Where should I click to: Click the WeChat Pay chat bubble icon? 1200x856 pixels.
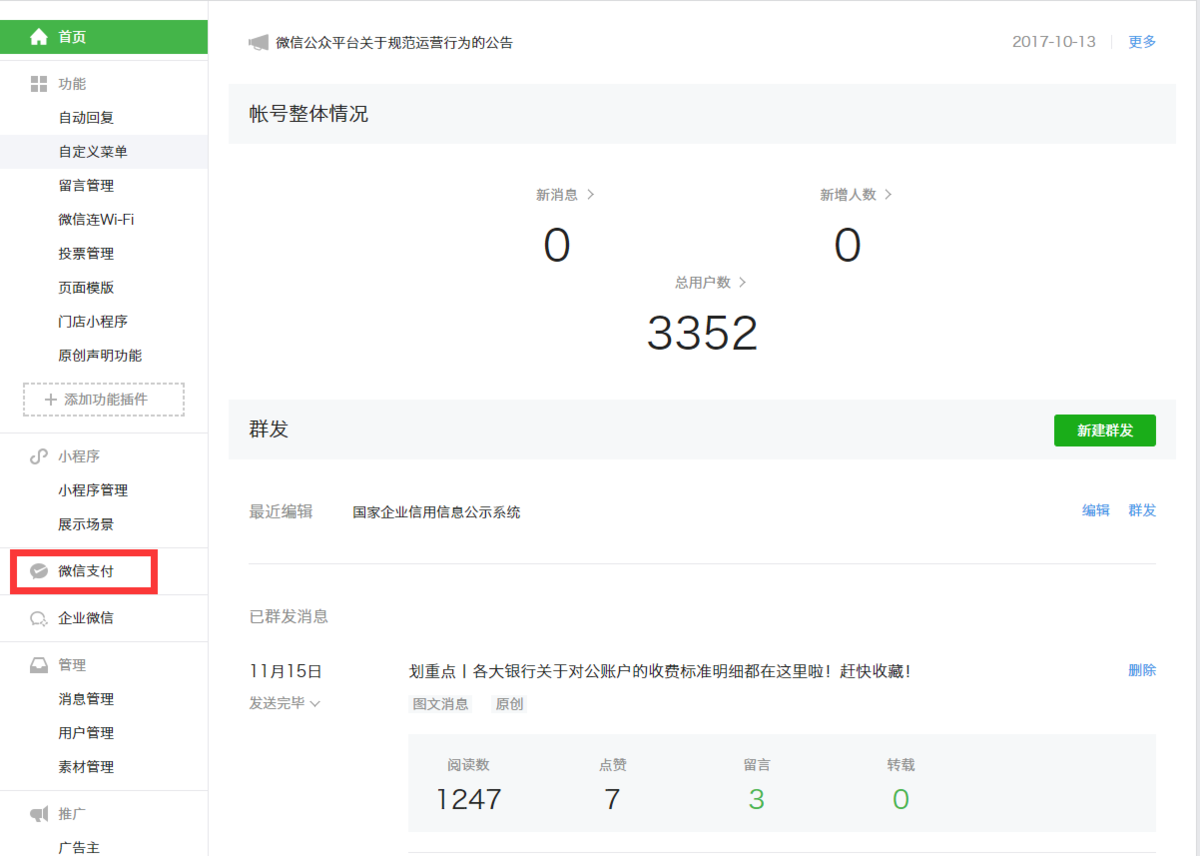pyautogui.click(x=39, y=571)
